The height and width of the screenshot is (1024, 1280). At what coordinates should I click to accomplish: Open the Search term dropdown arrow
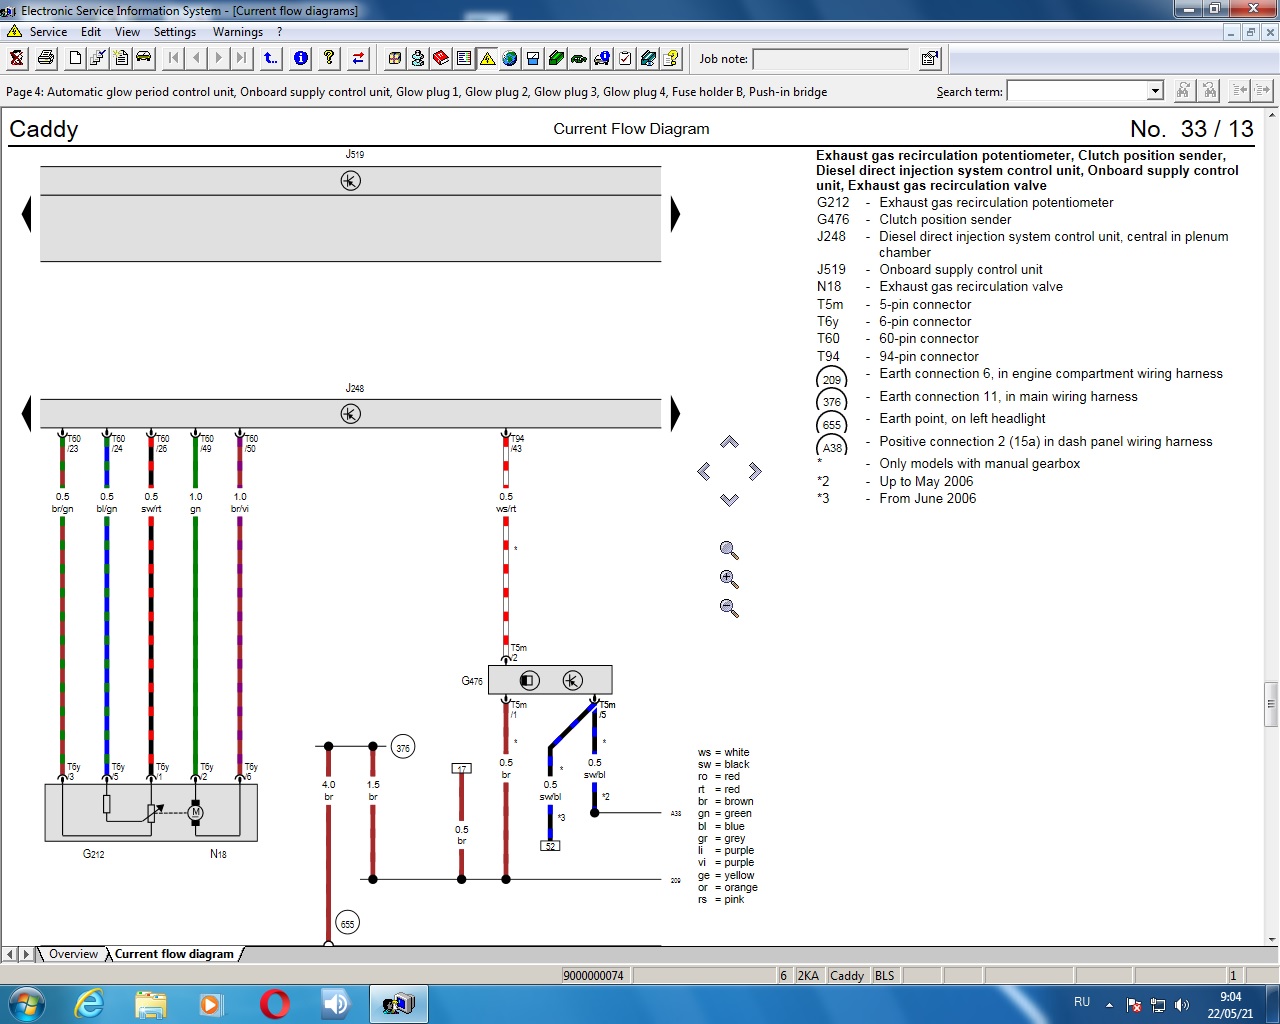click(x=1156, y=91)
